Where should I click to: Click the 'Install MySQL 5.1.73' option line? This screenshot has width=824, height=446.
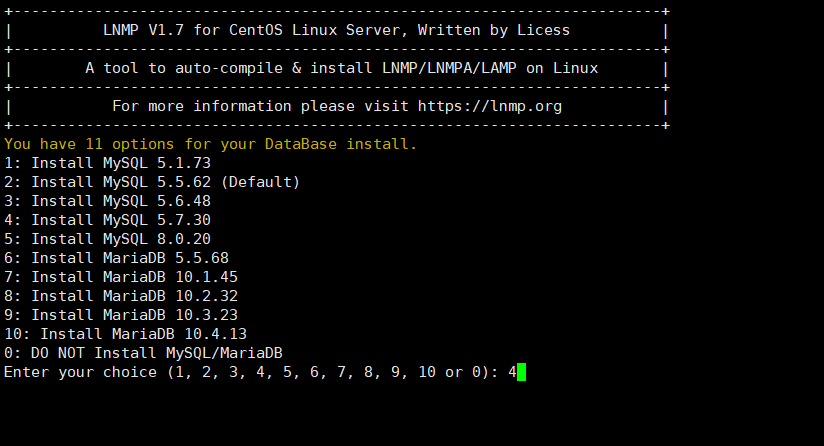108,163
